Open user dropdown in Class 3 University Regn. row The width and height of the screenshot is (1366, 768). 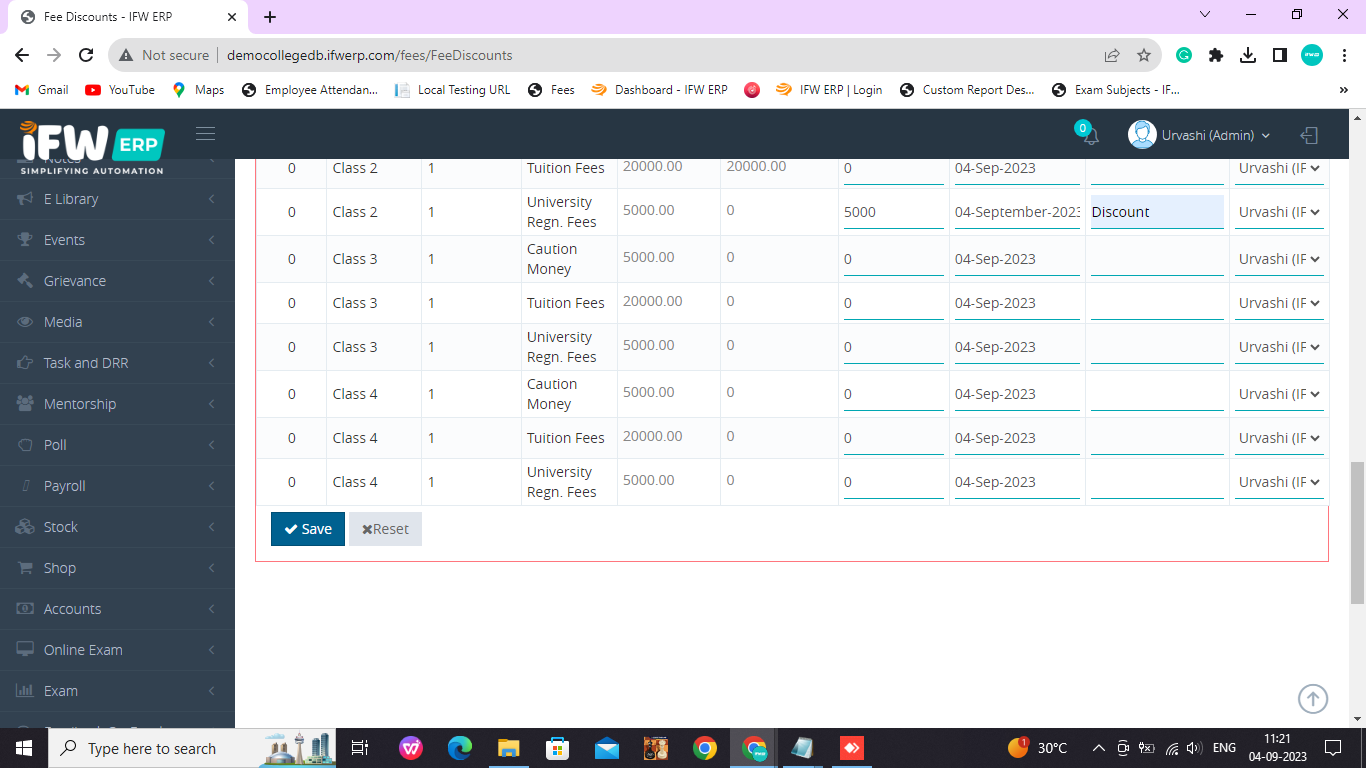point(1279,347)
